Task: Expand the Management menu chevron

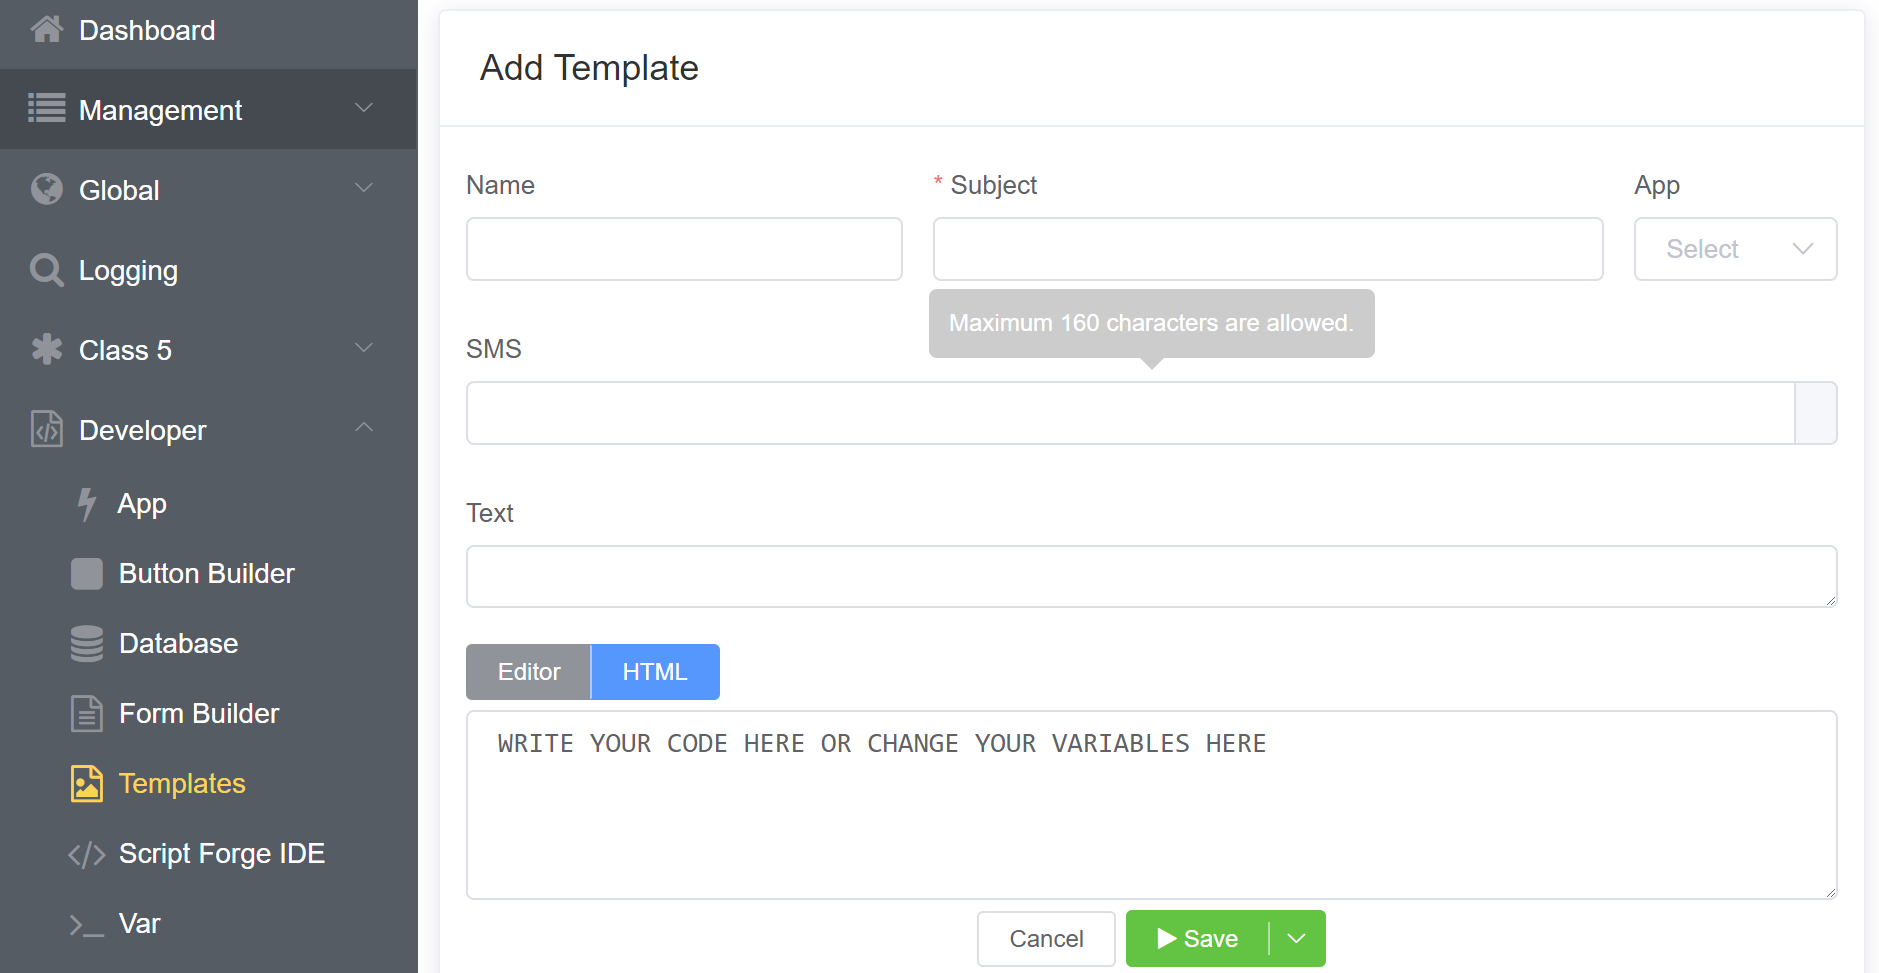Action: tap(364, 108)
